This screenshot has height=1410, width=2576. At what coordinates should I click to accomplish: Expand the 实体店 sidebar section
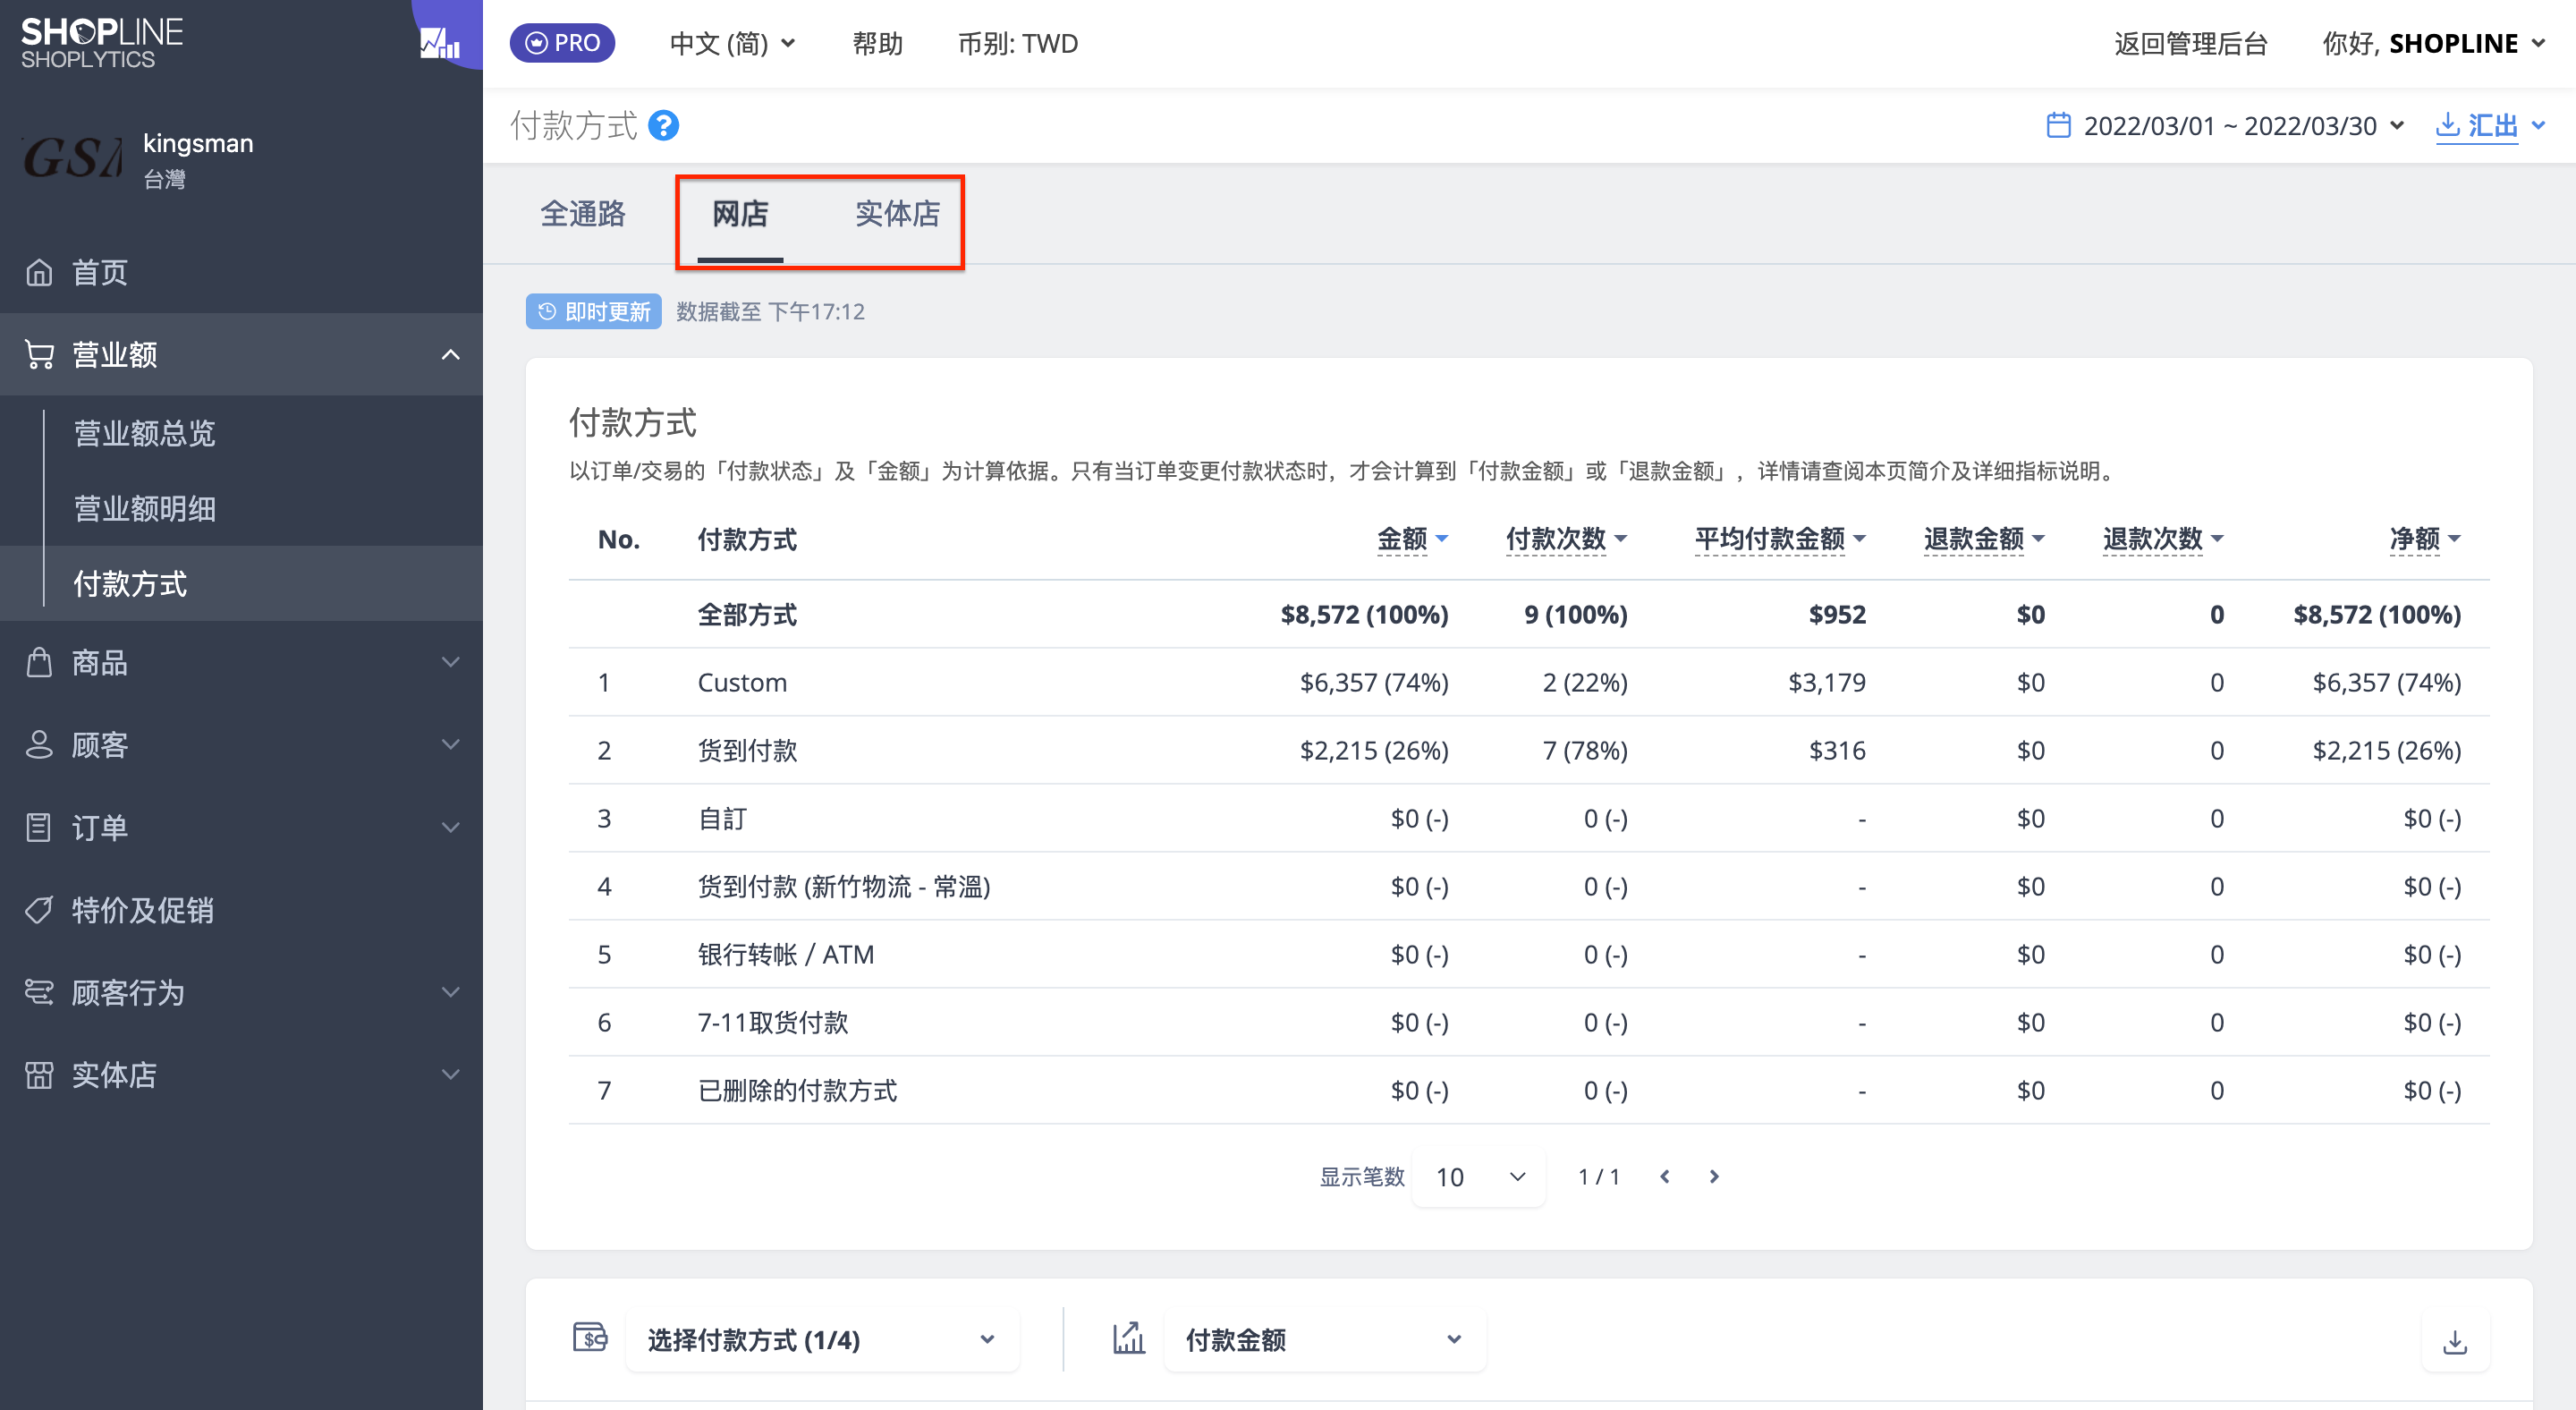coord(241,1074)
